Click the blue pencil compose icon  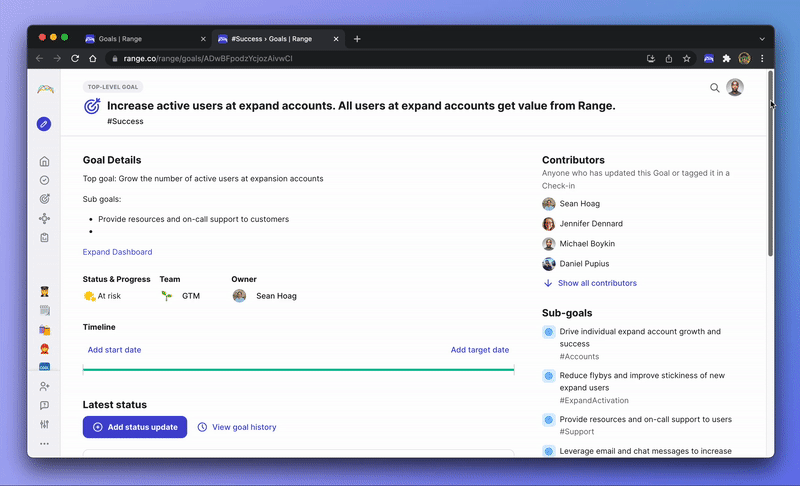pos(44,124)
